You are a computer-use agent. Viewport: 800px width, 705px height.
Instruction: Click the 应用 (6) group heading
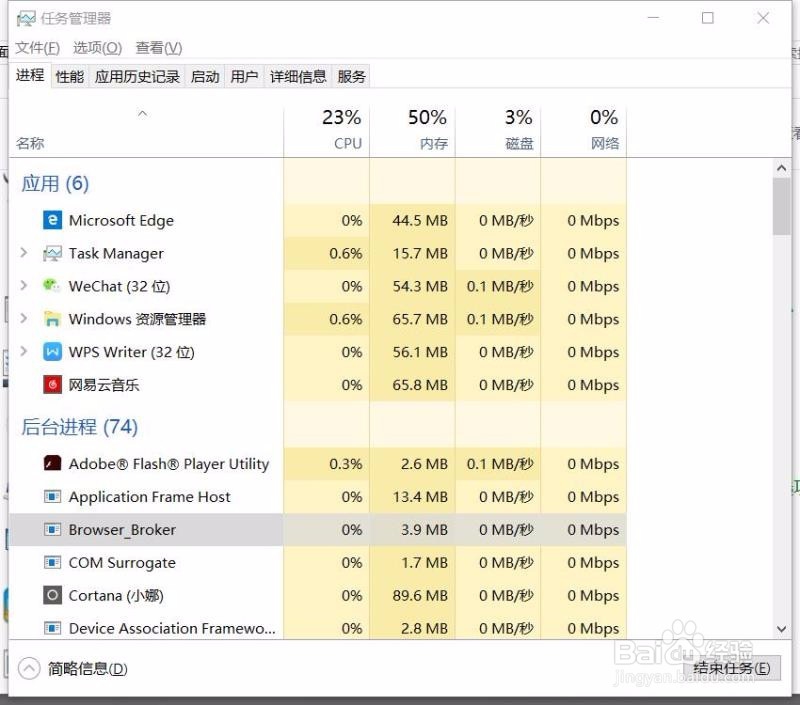[55, 184]
